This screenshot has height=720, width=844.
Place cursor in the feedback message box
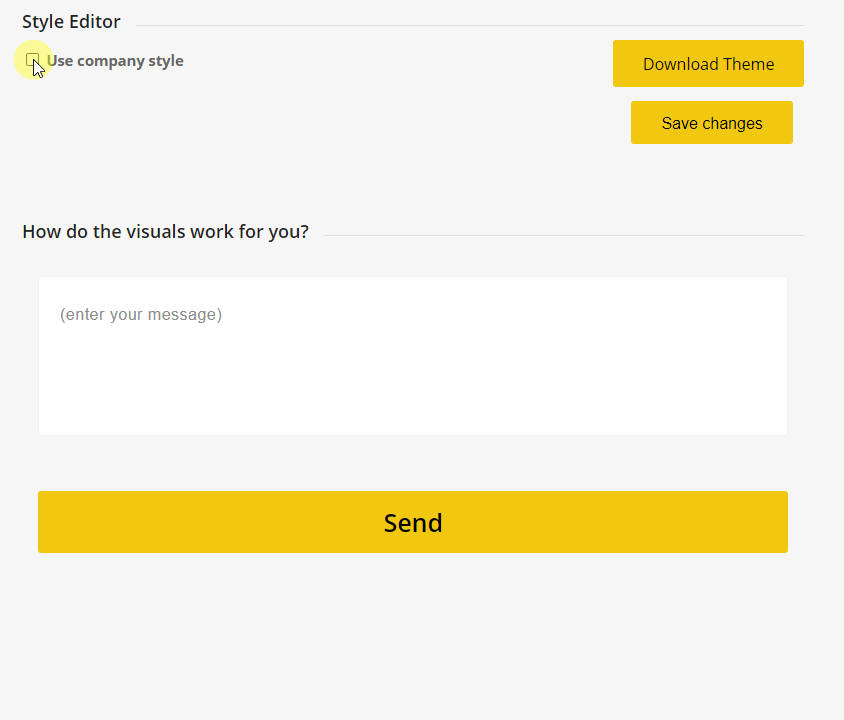coord(412,370)
